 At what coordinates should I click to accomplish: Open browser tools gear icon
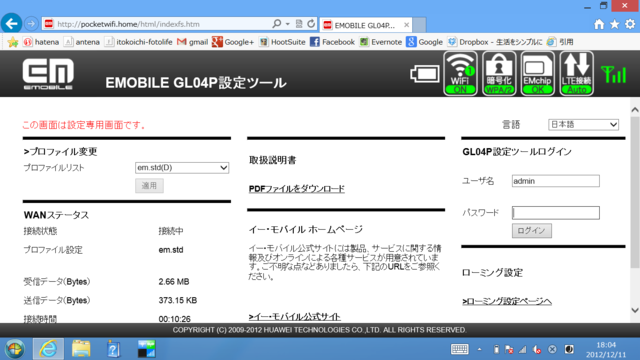click(630, 24)
